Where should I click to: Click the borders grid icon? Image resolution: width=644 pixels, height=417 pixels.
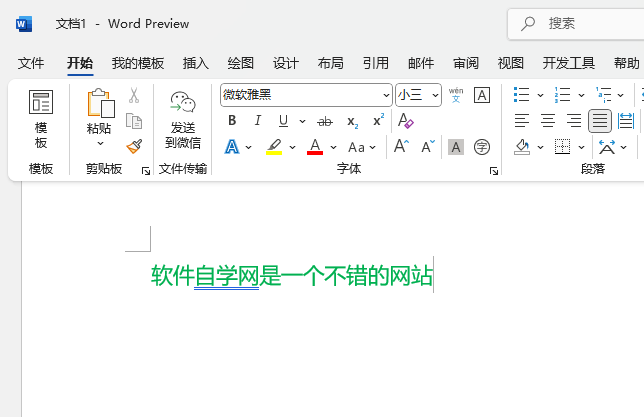coord(562,147)
